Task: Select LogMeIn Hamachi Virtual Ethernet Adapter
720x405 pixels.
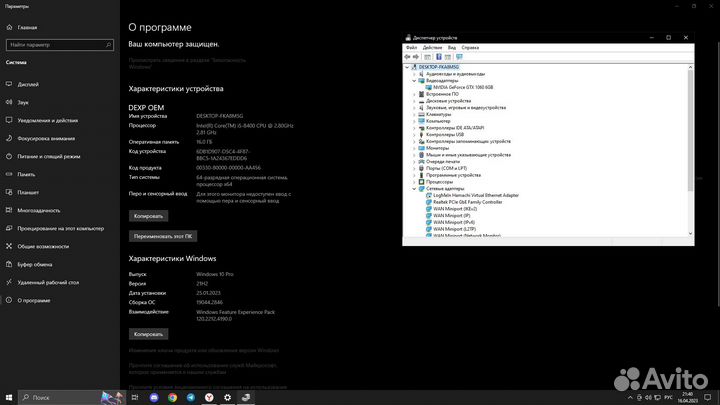Action: (476, 195)
